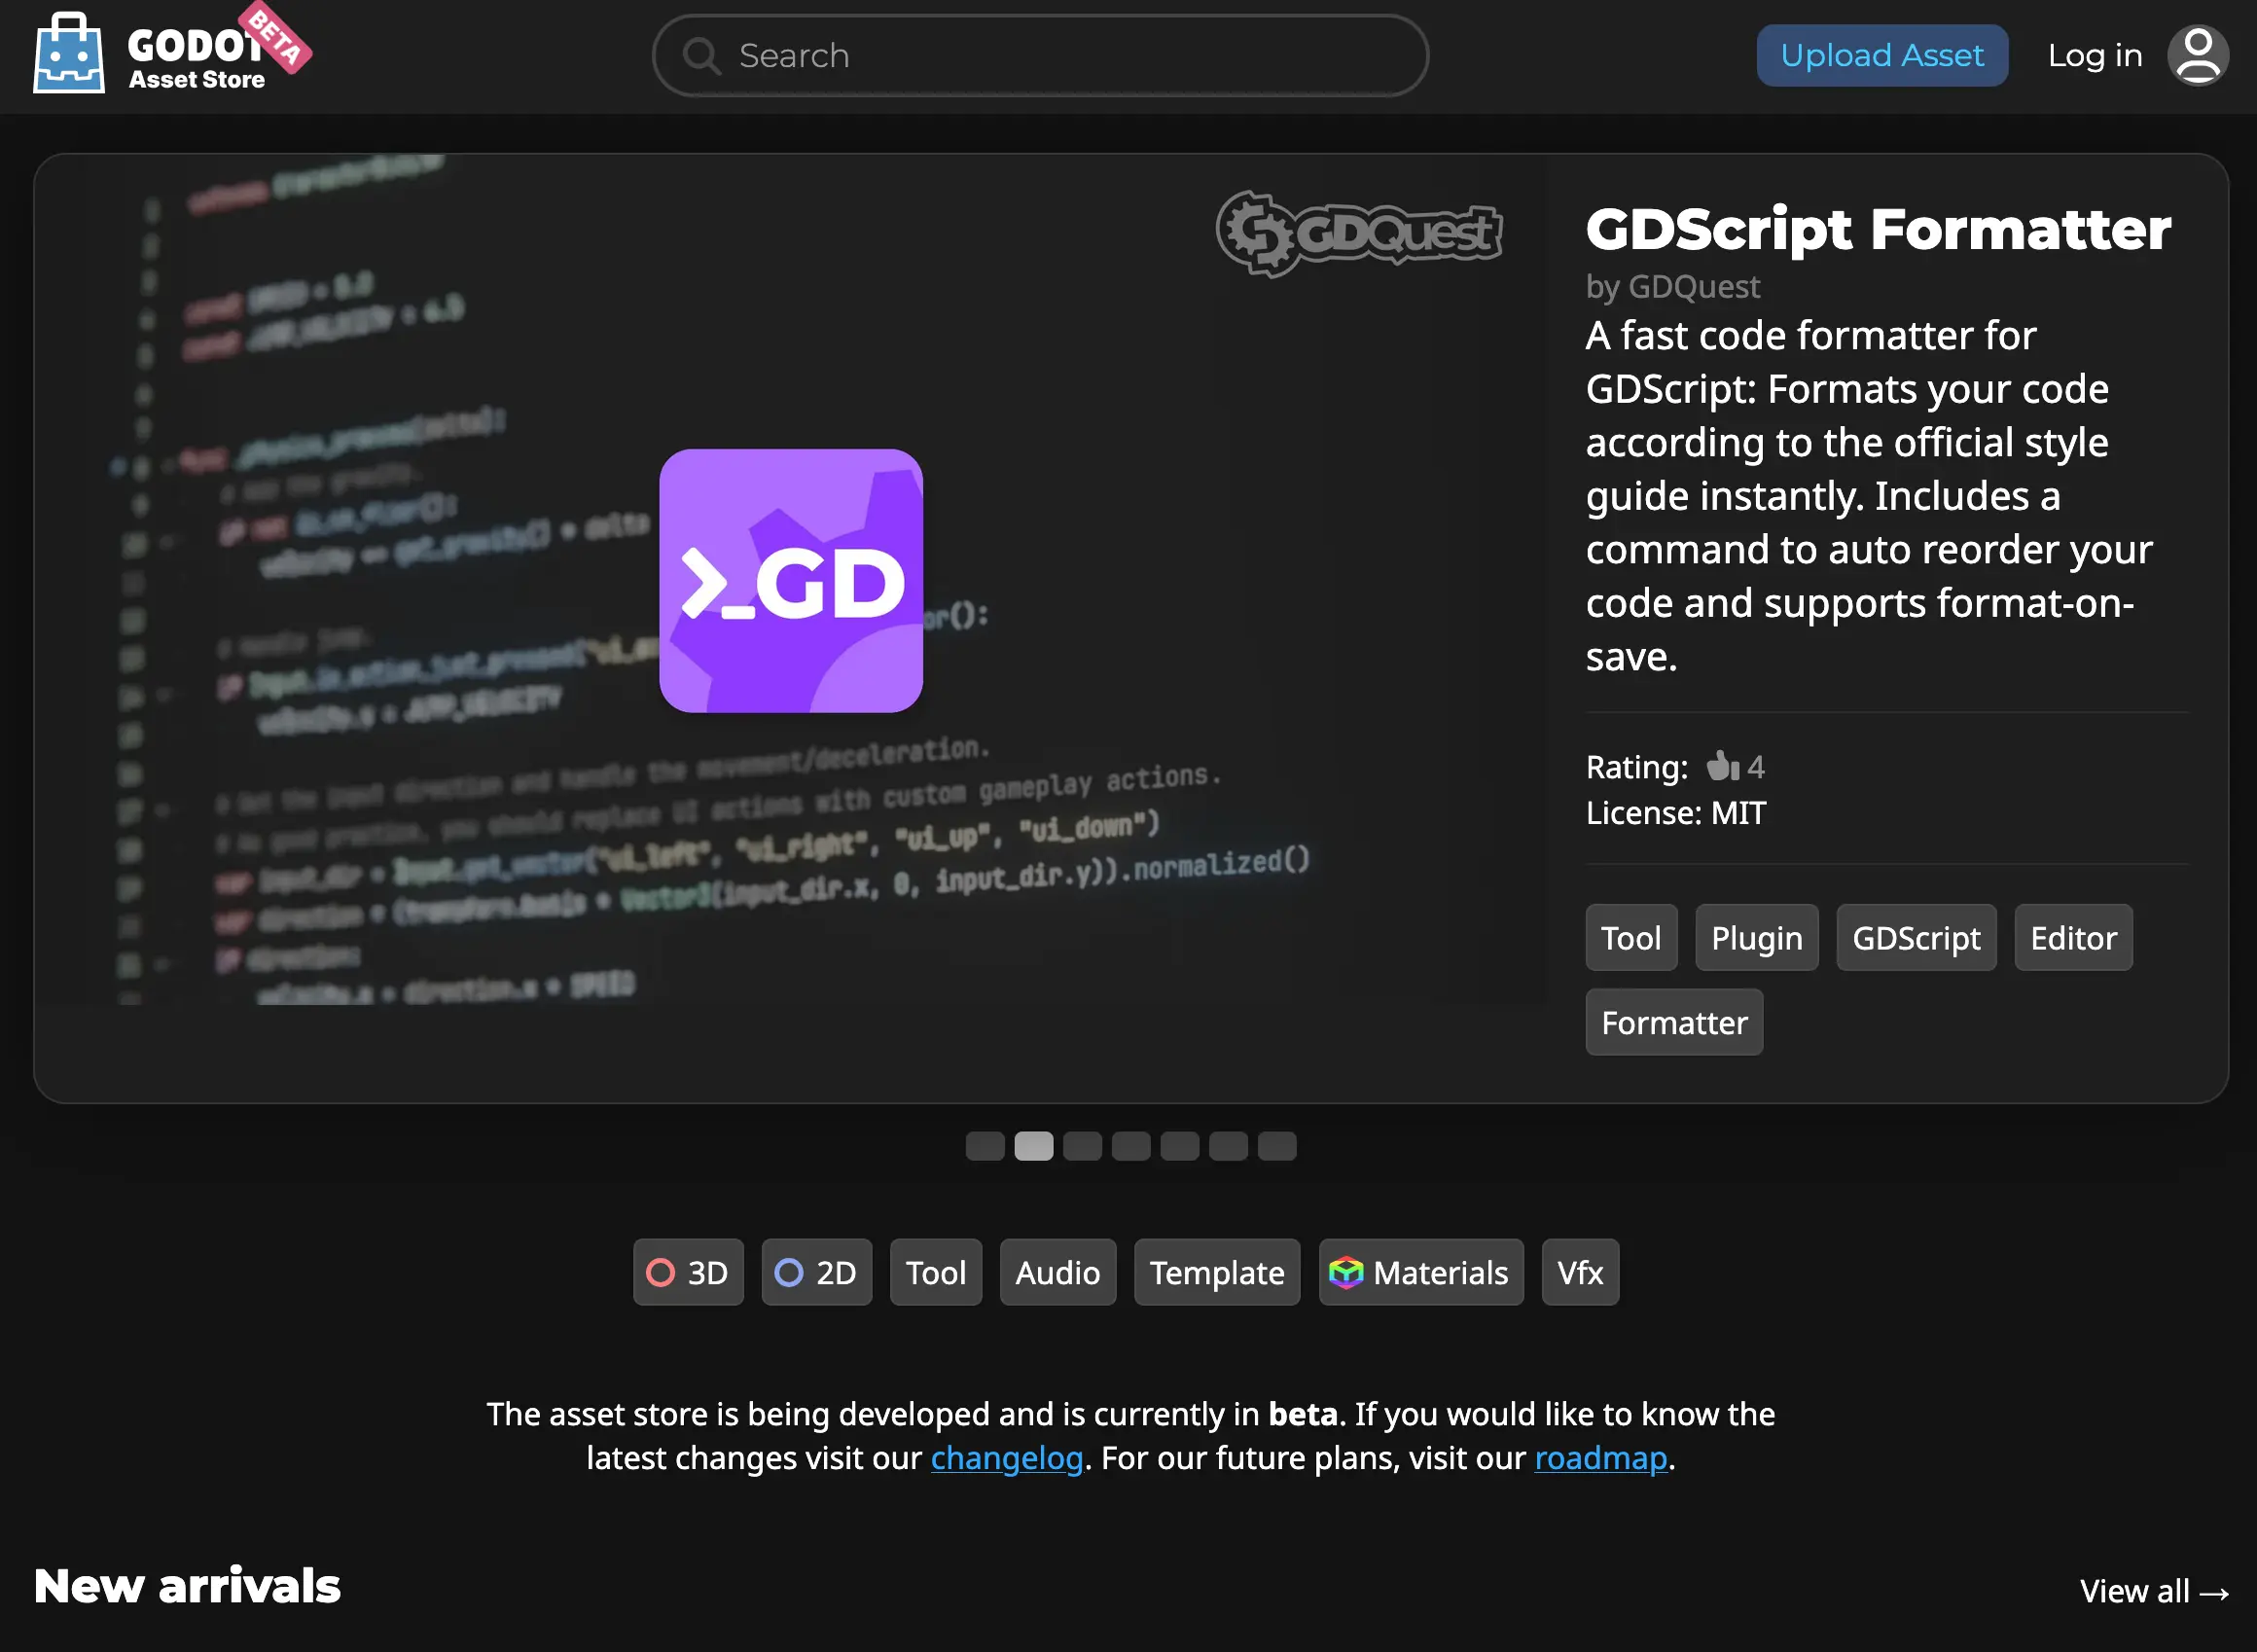Screen dimensions: 2257x1652
Task: Open the Log in link
Action: [2095, 56]
